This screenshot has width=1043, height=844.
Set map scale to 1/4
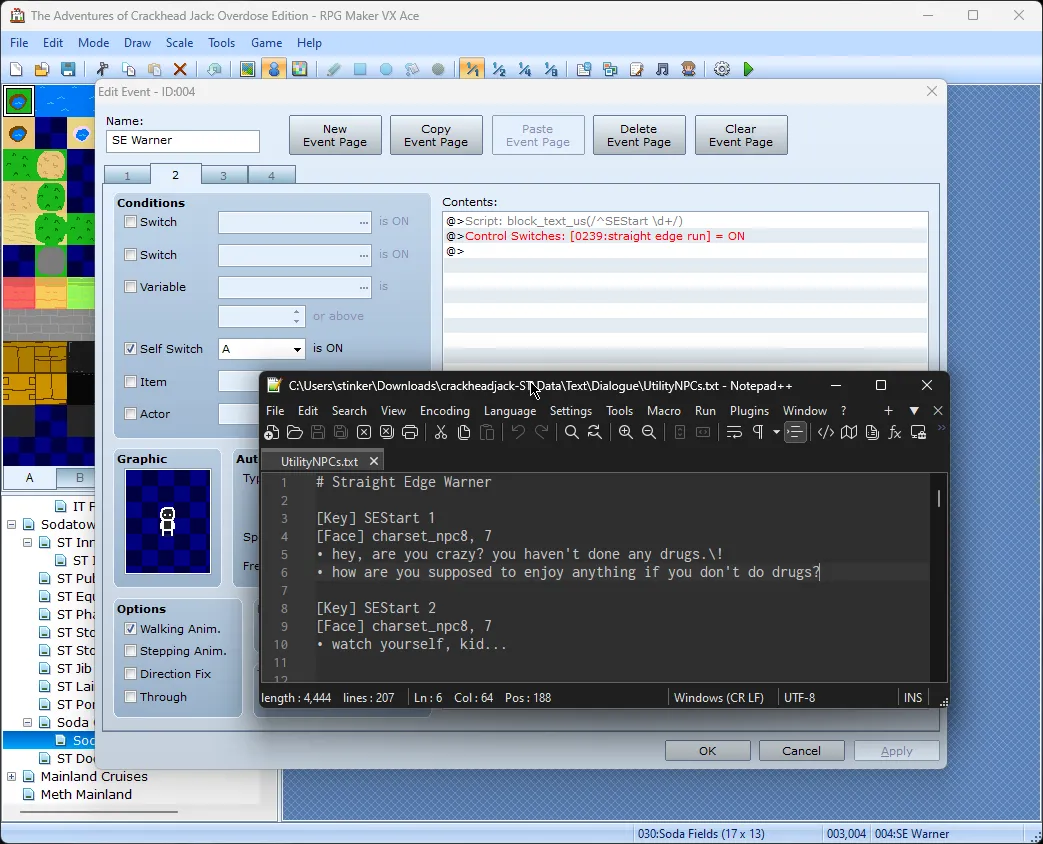524,69
